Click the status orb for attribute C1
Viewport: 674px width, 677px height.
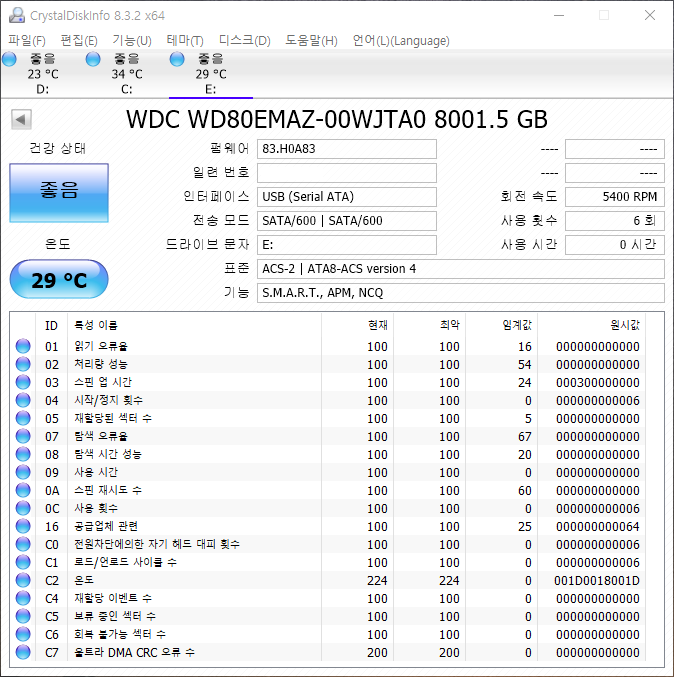pos(23,562)
